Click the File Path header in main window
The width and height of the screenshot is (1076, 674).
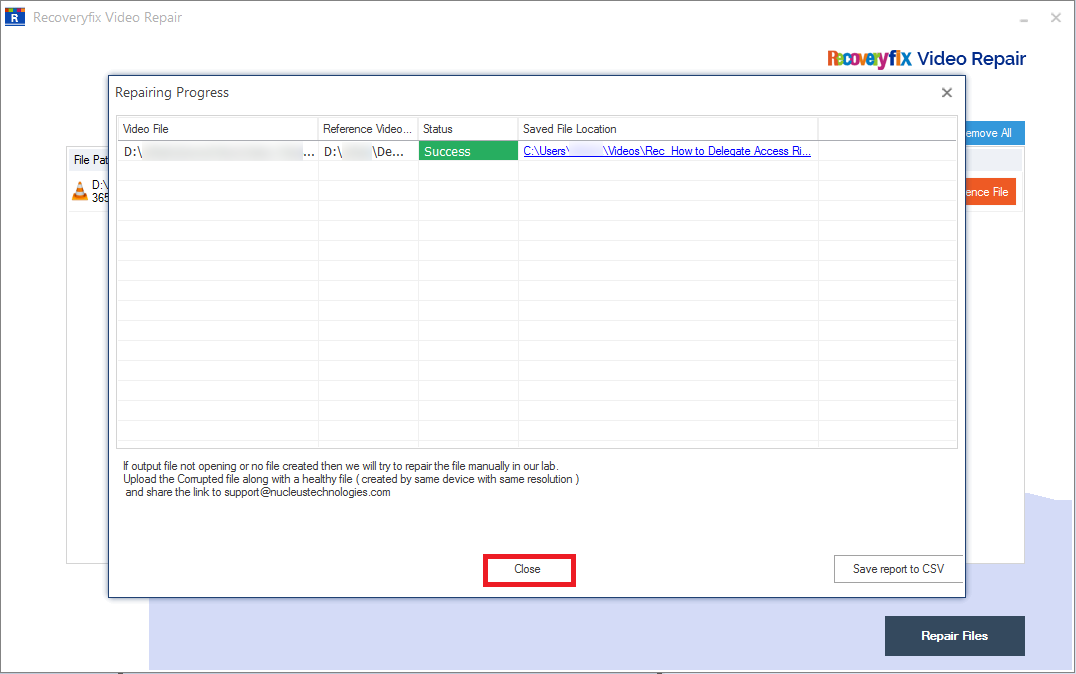pyautogui.click(x=91, y=160)
